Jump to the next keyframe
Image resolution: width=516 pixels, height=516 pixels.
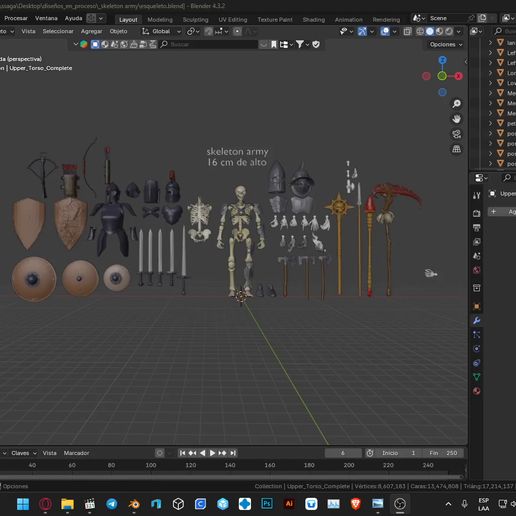222,453
